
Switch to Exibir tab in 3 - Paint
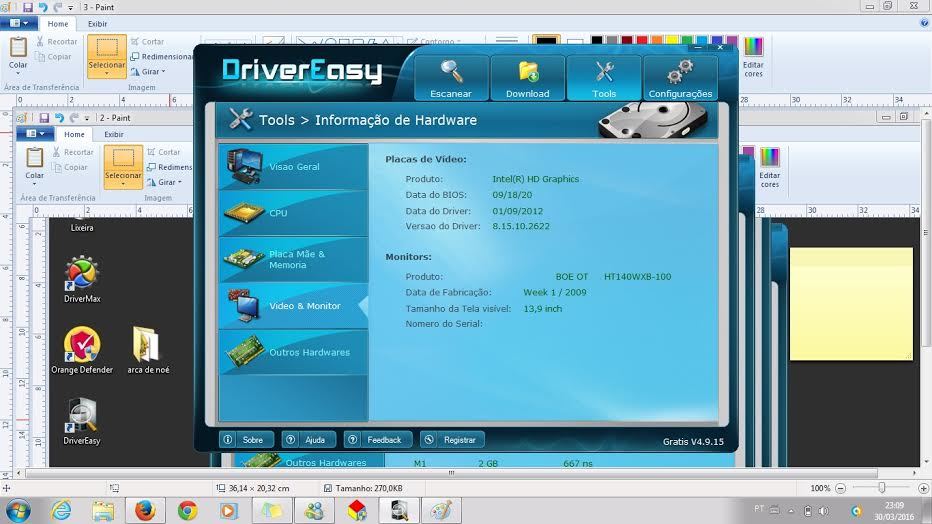pos(97,24)
